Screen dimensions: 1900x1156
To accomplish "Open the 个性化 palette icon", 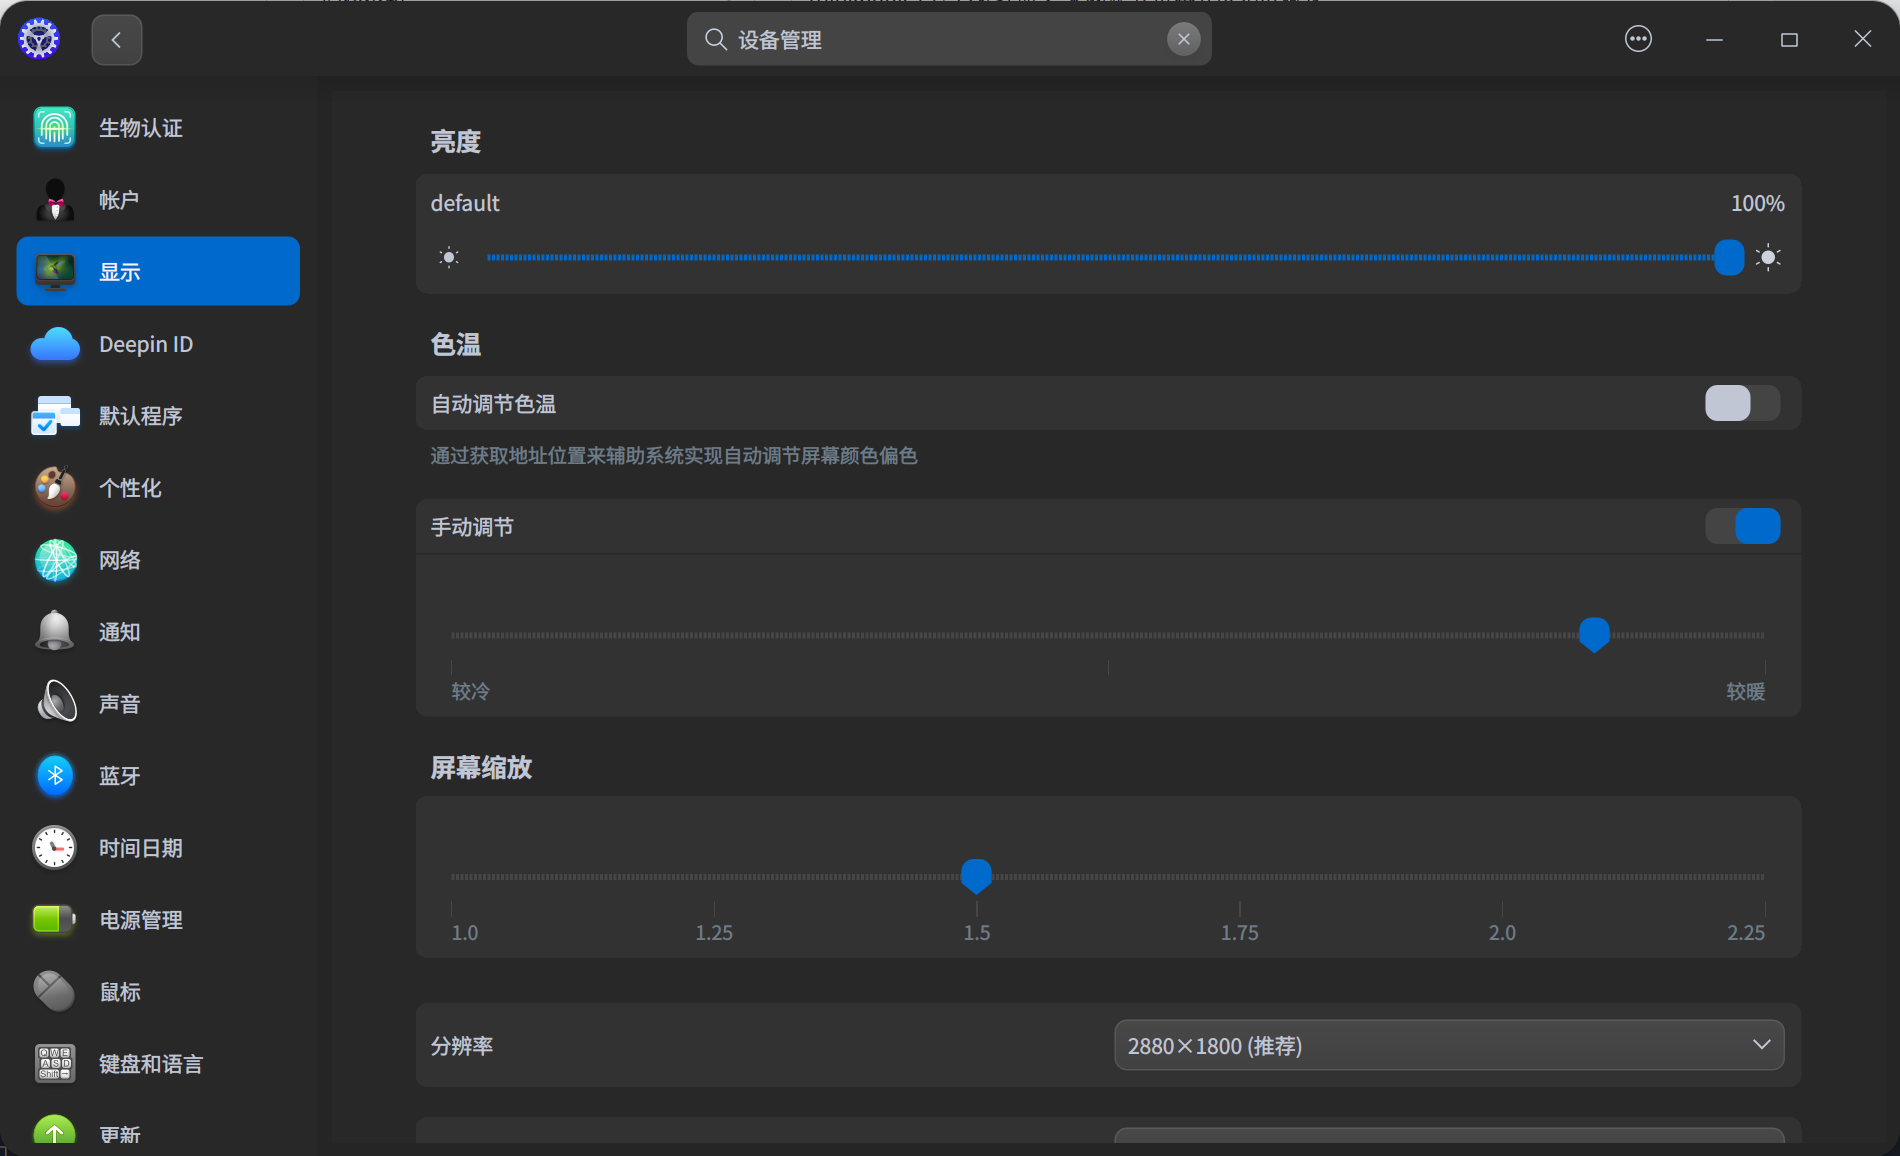I will point(55,488).
